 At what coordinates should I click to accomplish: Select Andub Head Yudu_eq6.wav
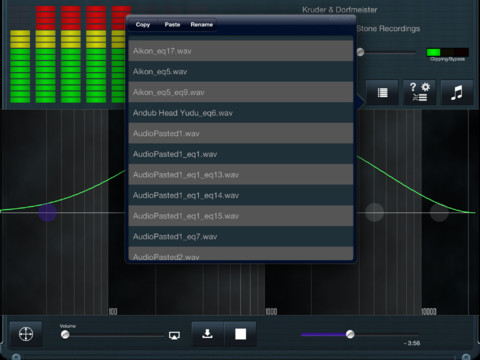(x=241, y=113)
